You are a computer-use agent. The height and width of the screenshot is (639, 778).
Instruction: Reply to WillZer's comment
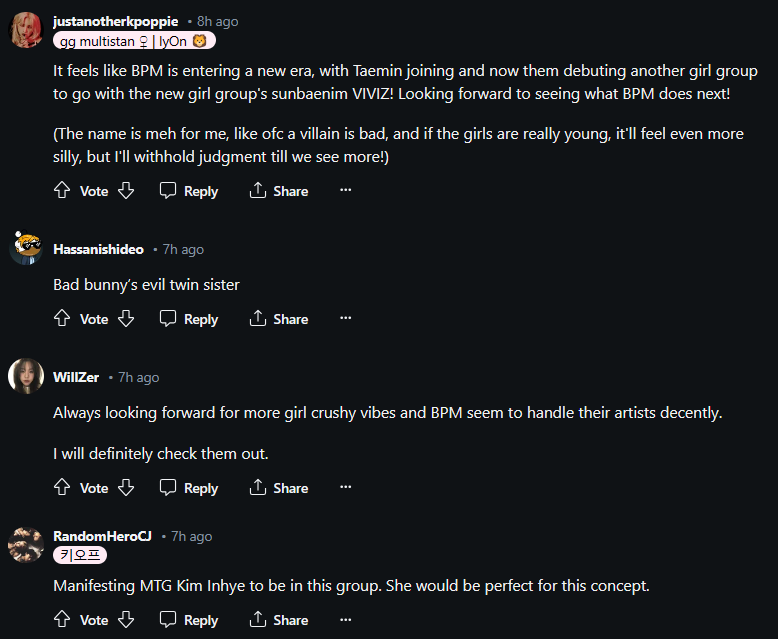click(x=189, y=488)
